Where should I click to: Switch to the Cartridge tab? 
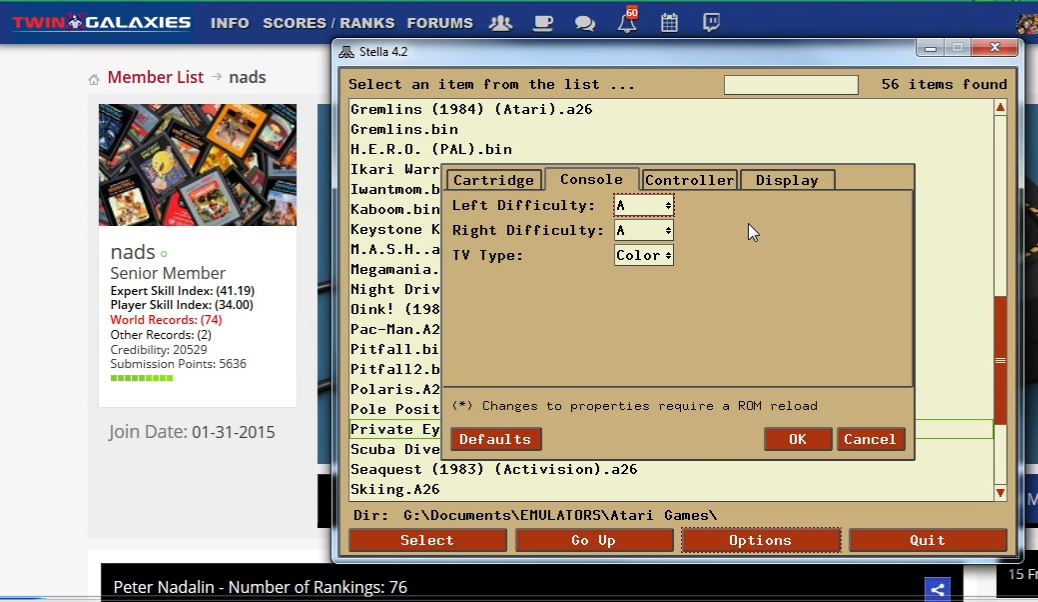[x=494, y=180]
